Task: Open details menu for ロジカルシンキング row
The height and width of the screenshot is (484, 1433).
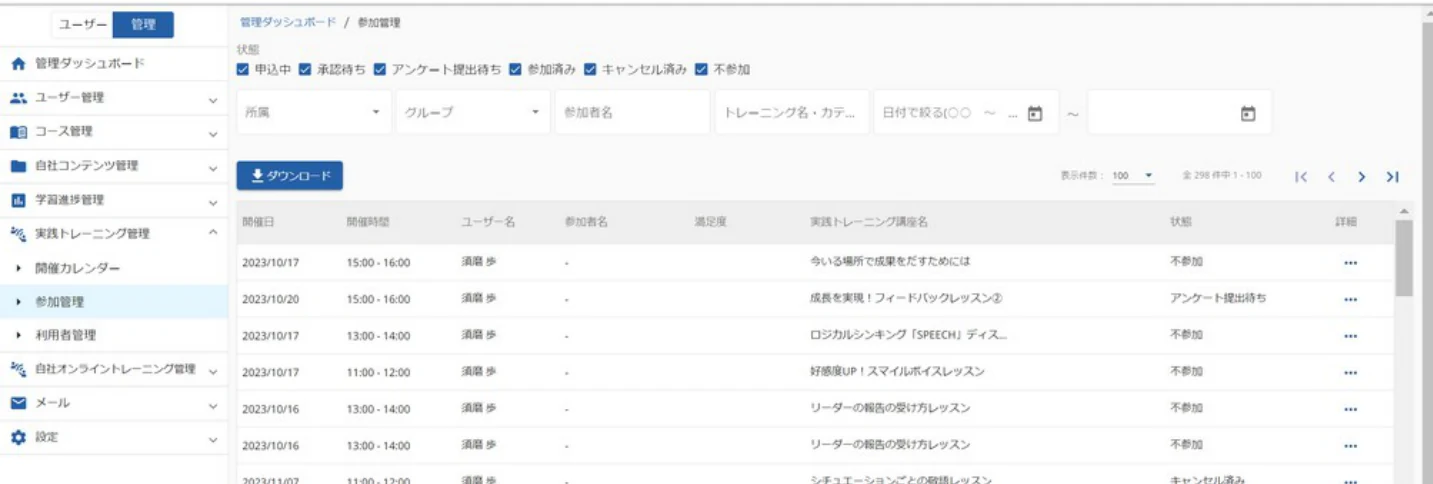Action: coord(1351,336)
